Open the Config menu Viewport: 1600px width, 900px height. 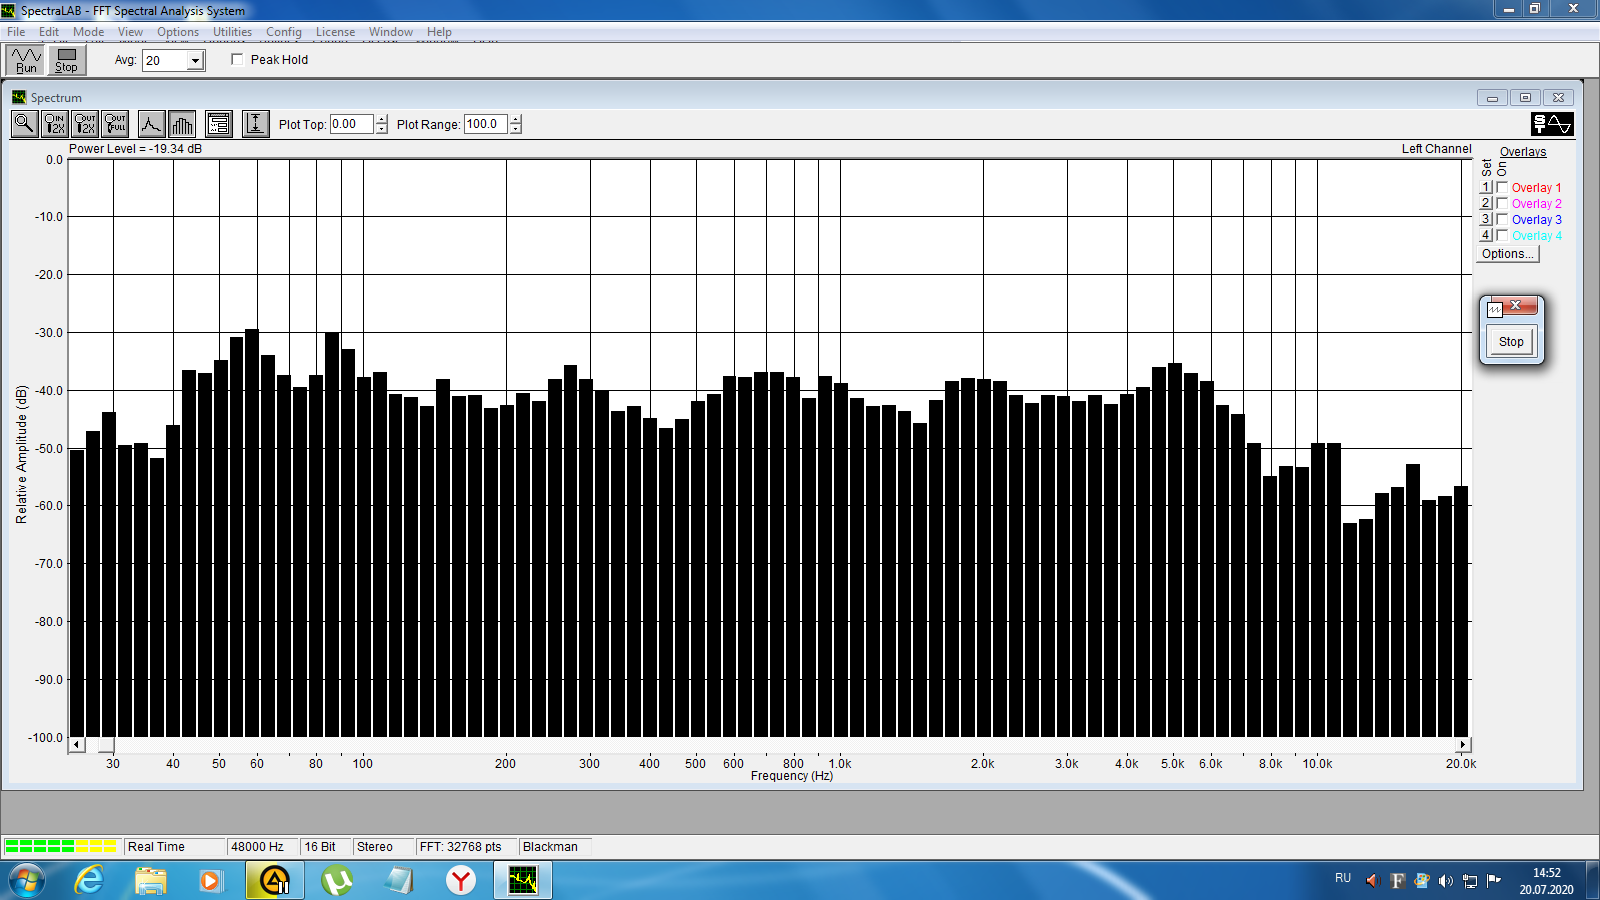tap(284, 32)
